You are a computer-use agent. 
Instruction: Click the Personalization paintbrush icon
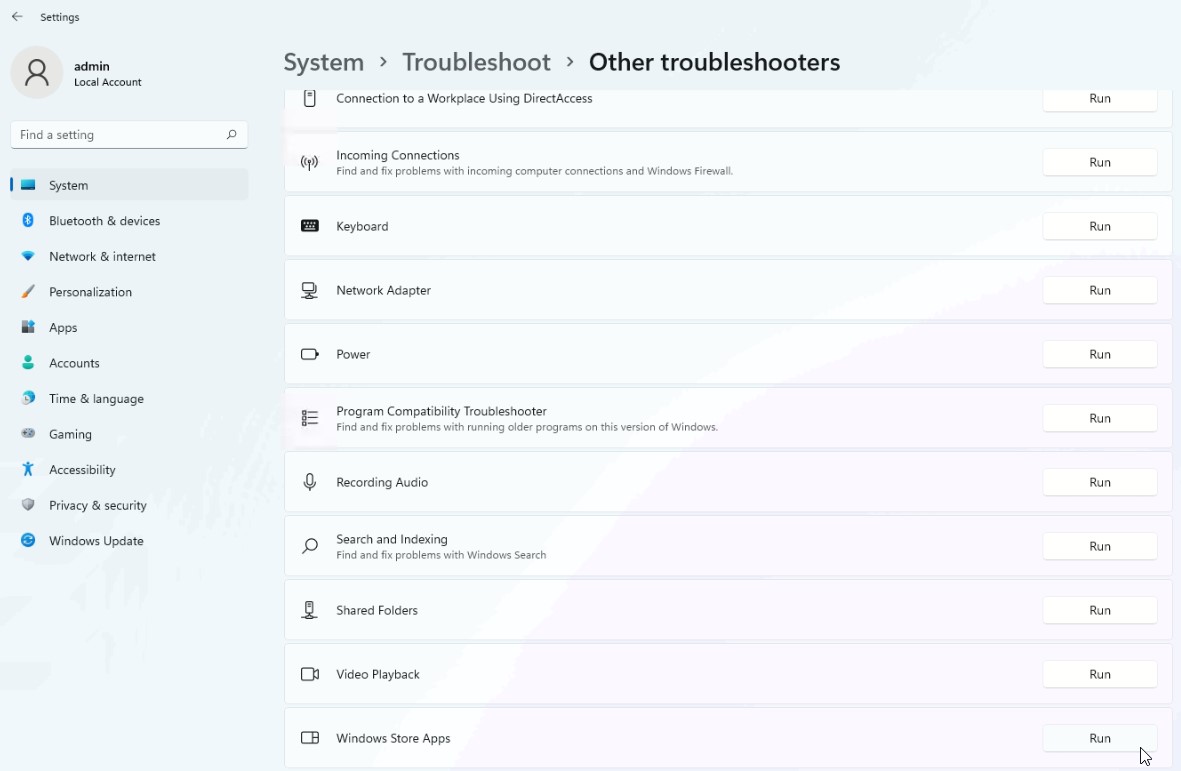click(x=28, y=292)
